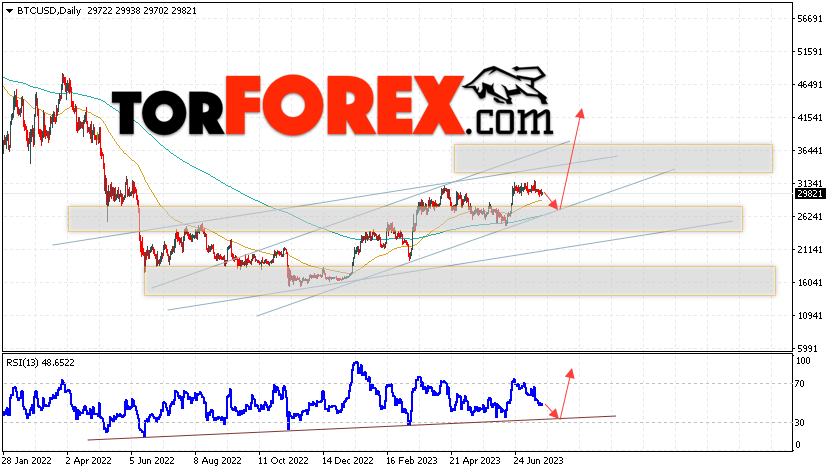Select price axis label 5991

(x=808, y=348)
